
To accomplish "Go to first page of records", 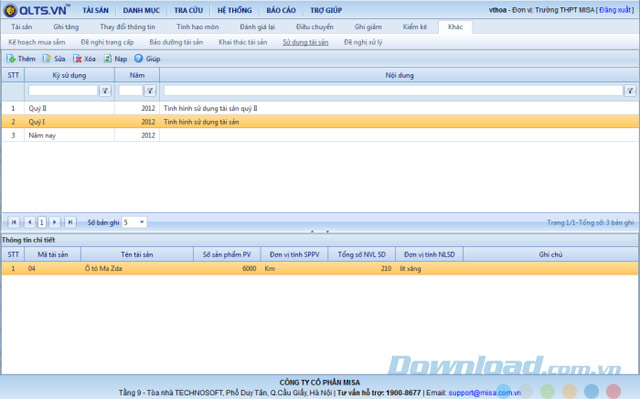I will 14,222.
